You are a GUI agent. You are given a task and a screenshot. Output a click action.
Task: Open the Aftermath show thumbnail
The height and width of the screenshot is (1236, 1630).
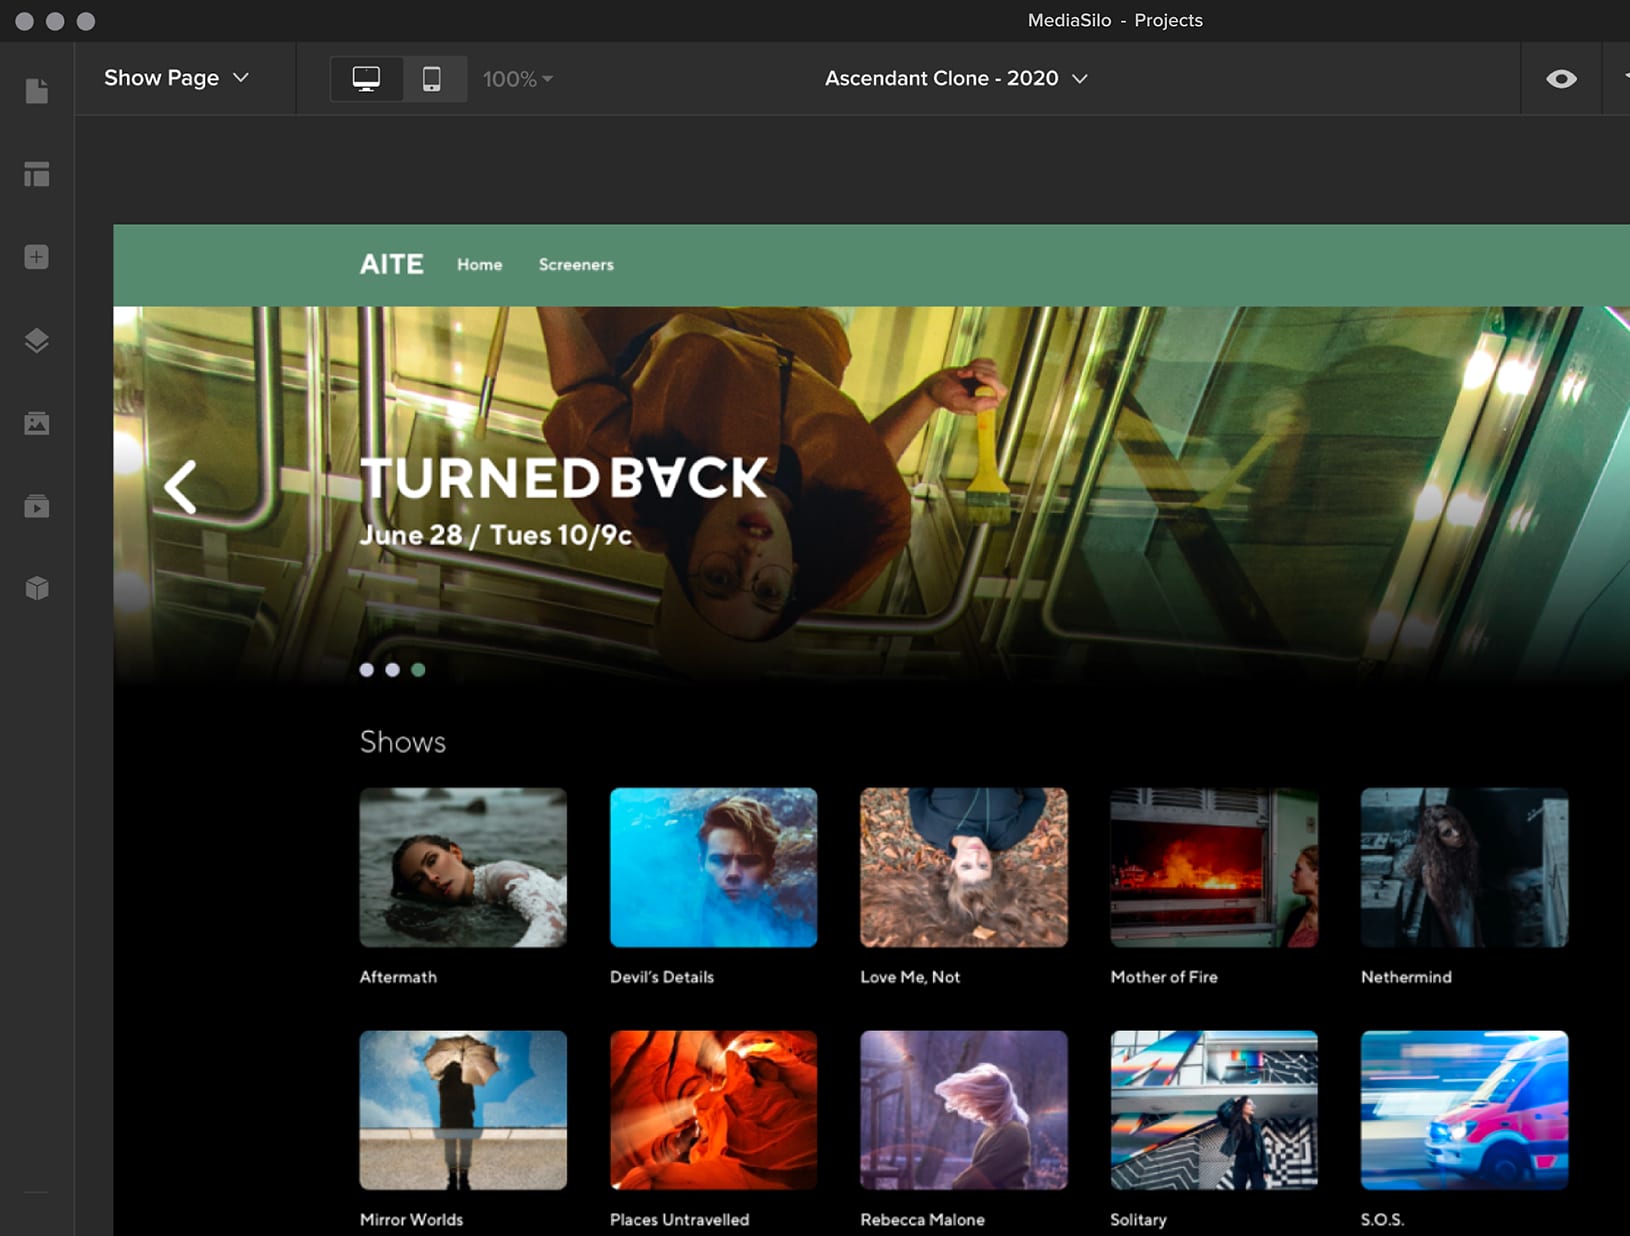(463, 867)
